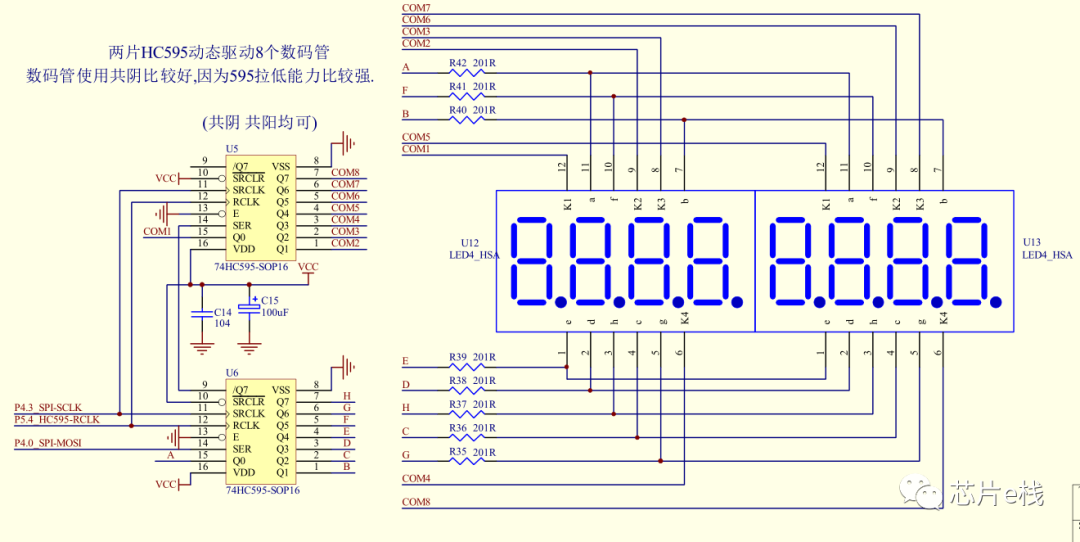1080x542 pixels.
Task: Click COM8 wire label at bottom of display section
Action: (416, 502)
